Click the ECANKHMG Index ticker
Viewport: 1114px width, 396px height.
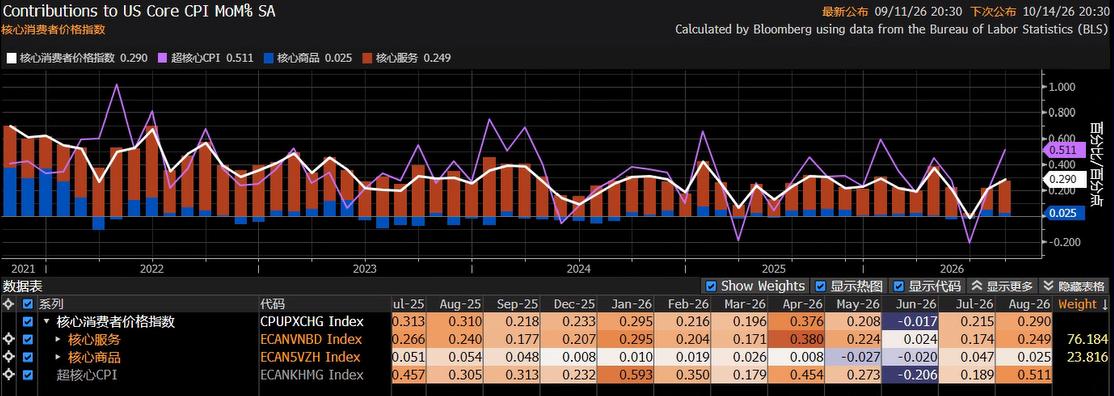312,375
